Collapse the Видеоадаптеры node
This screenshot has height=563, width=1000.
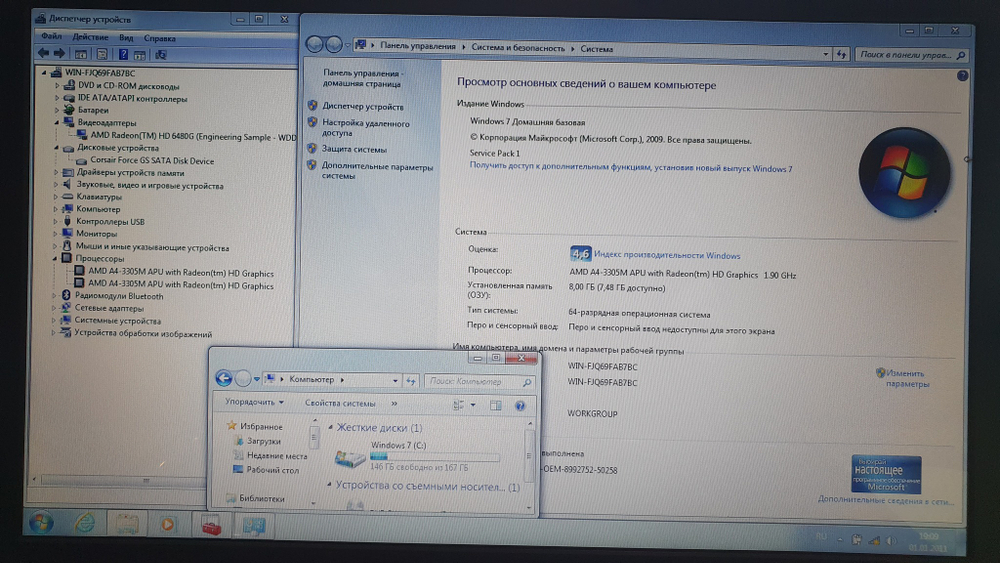coord(57,122)
